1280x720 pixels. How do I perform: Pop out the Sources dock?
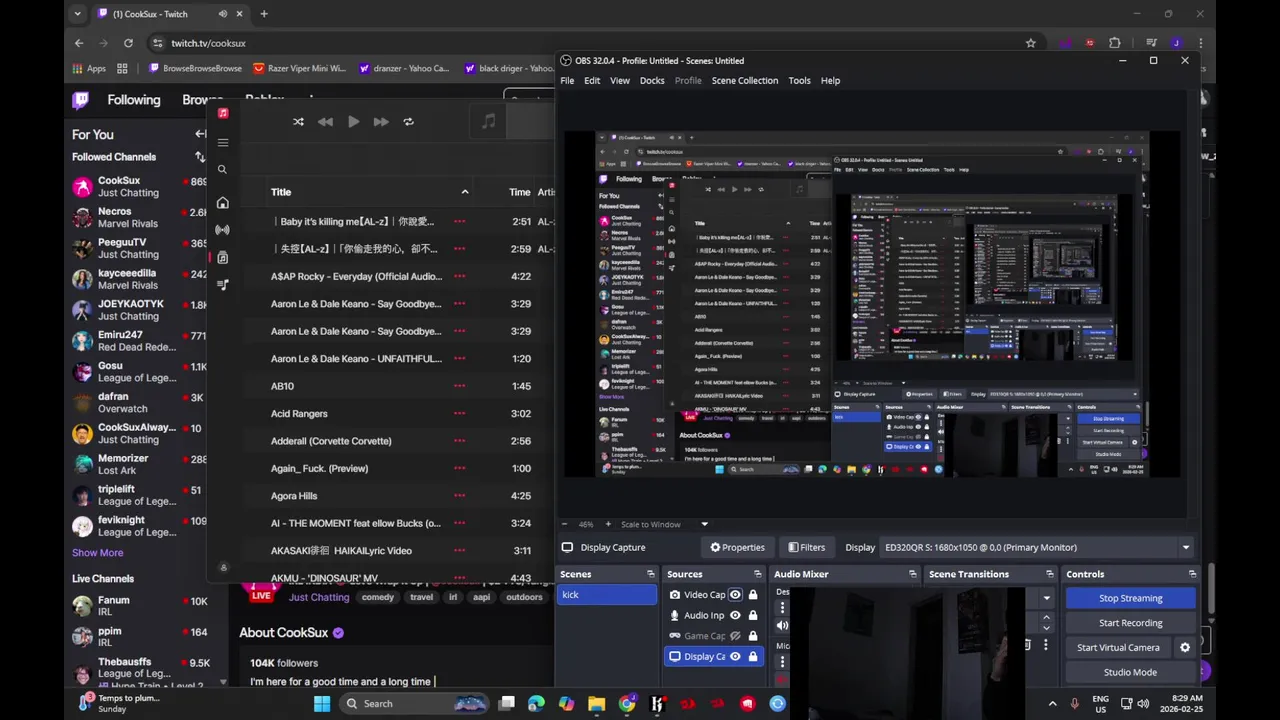pyautogui.click(x=758, y=574)
